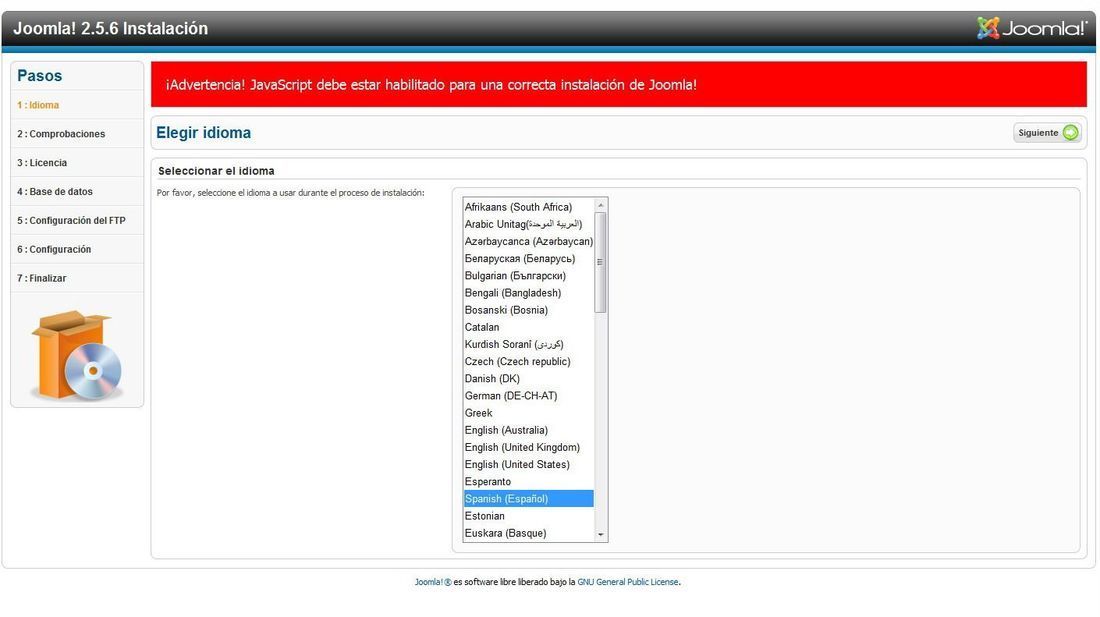This screenshot has width=1100, height=617.
Task: Go to step 4: Base de datos
Action: click(x=55, y=191)
